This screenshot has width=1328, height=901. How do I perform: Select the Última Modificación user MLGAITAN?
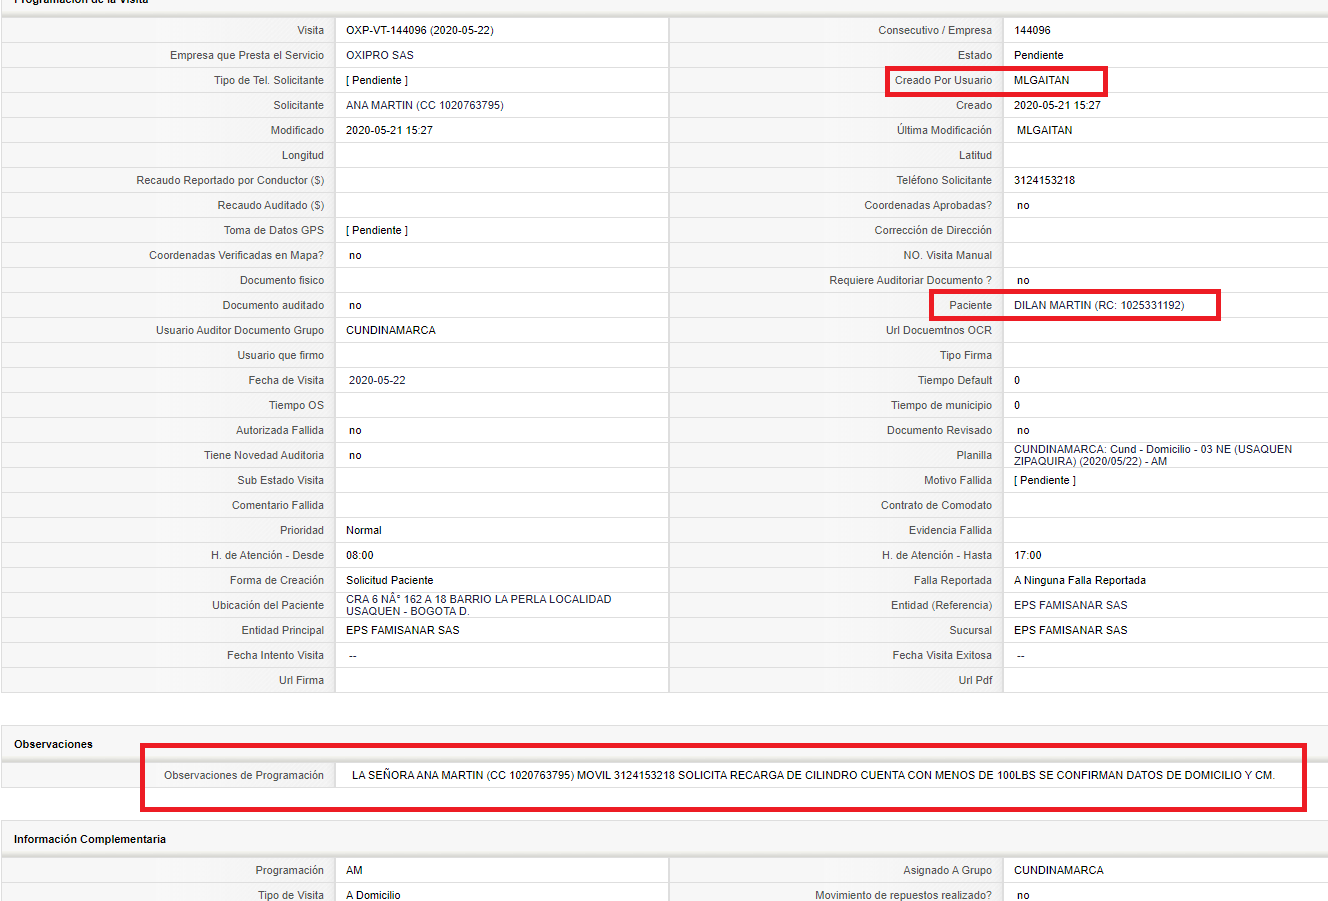coord(1045,130)
